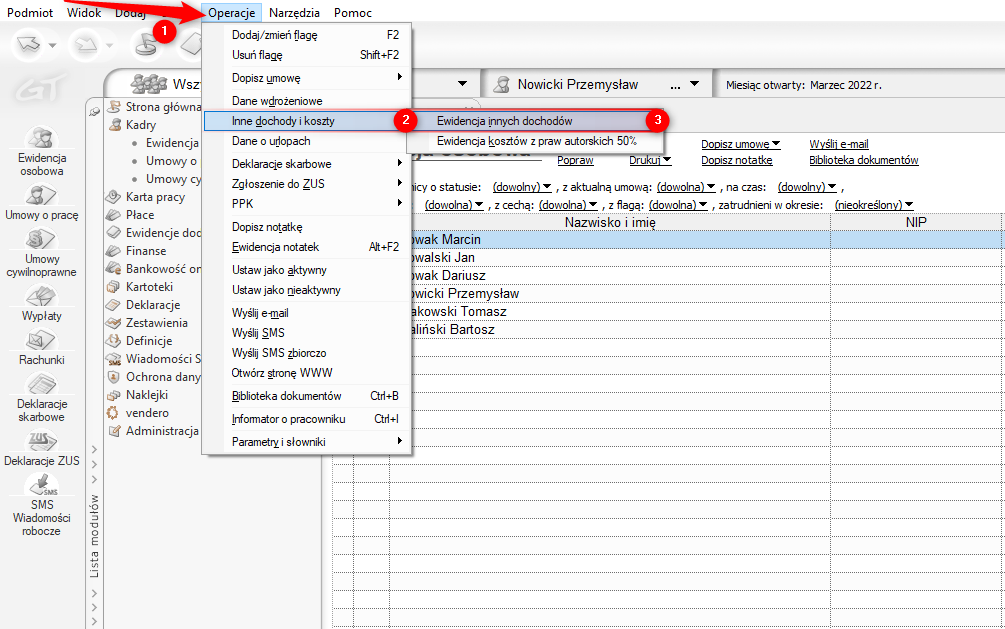Click the Finanse module icon
1005x629 pixels.
[113, 250]
